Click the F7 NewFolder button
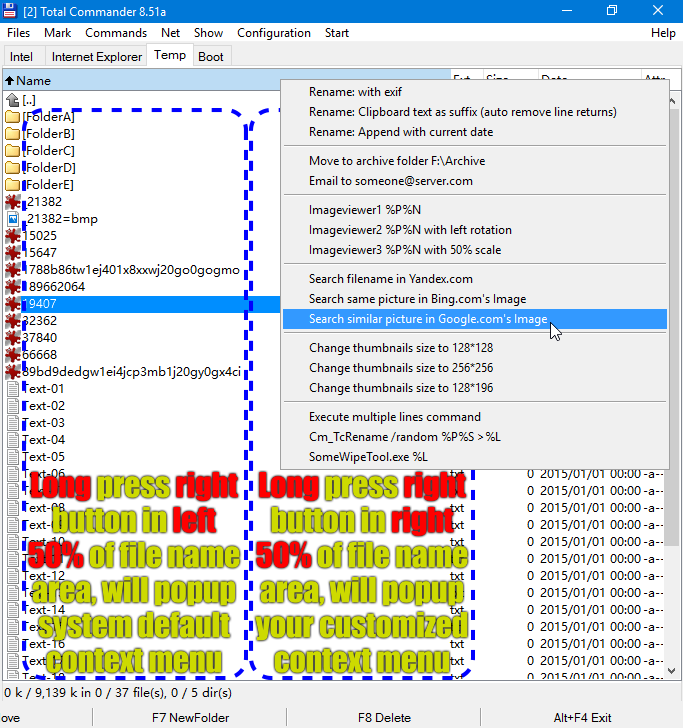The width and height of the screenshot is (683, 728). click(190, 718)
